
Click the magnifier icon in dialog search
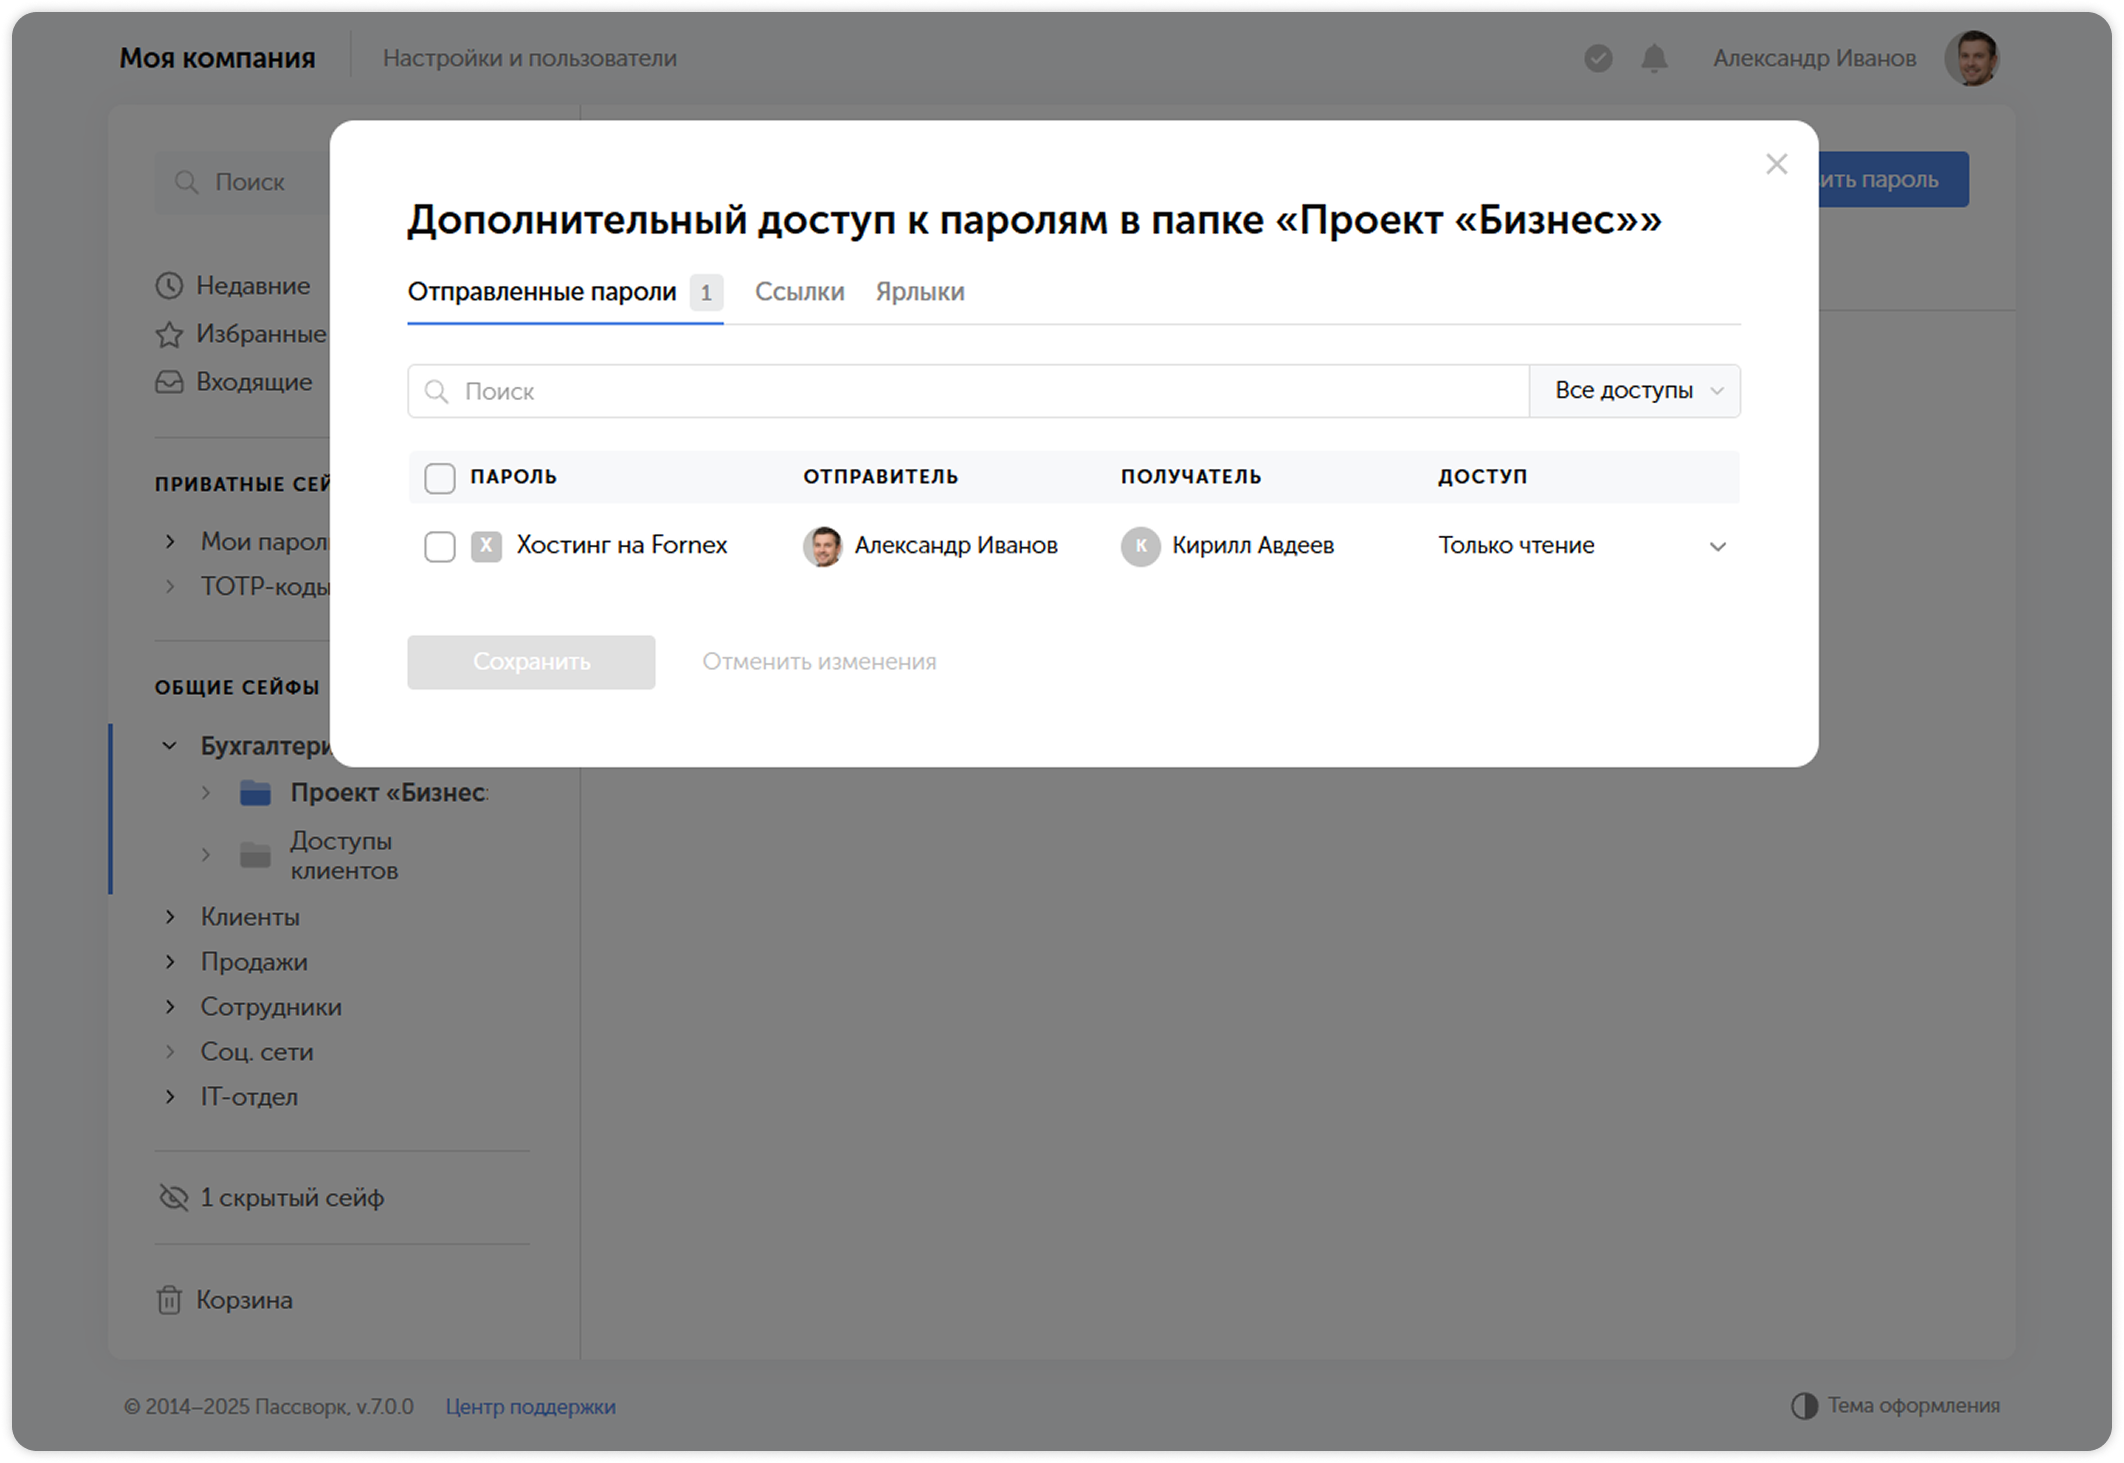pyautogui.click(x=436, y=392)
